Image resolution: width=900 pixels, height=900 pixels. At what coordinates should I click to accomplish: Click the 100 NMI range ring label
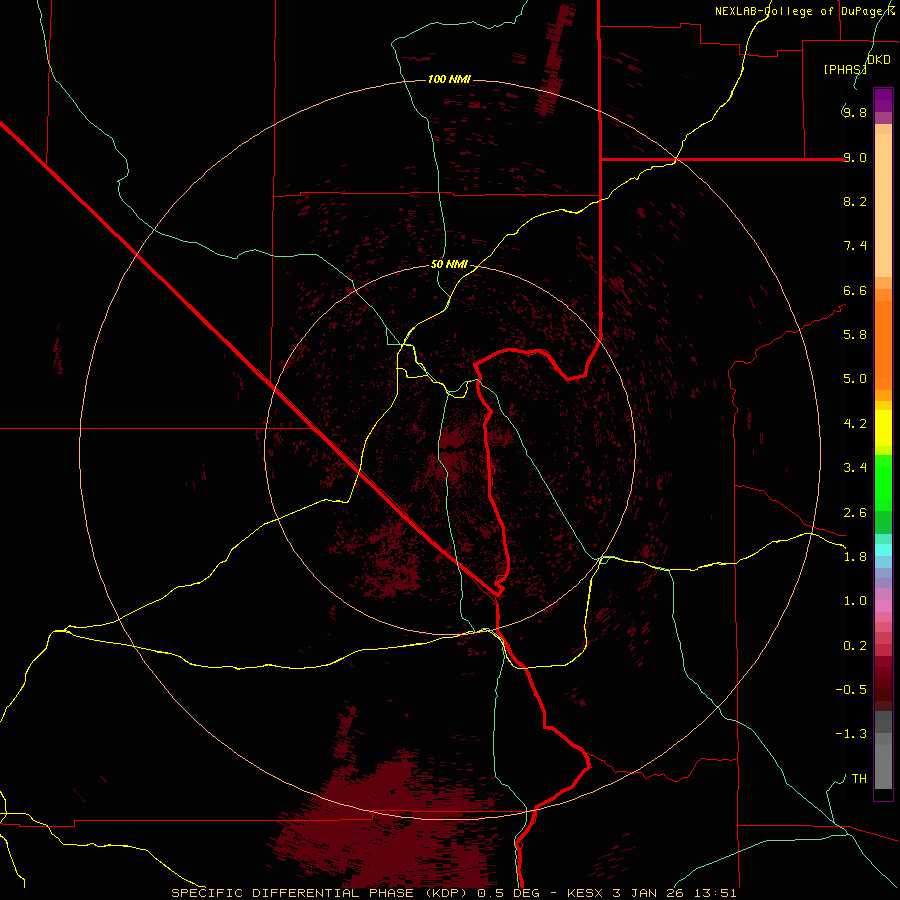click(x=449, y=79)
